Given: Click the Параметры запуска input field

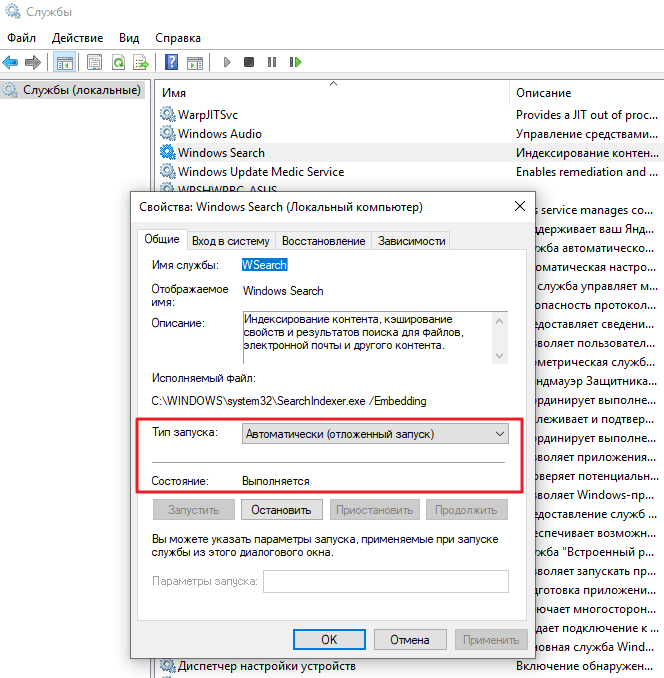Looking at the screenshot, I should 386,582.
